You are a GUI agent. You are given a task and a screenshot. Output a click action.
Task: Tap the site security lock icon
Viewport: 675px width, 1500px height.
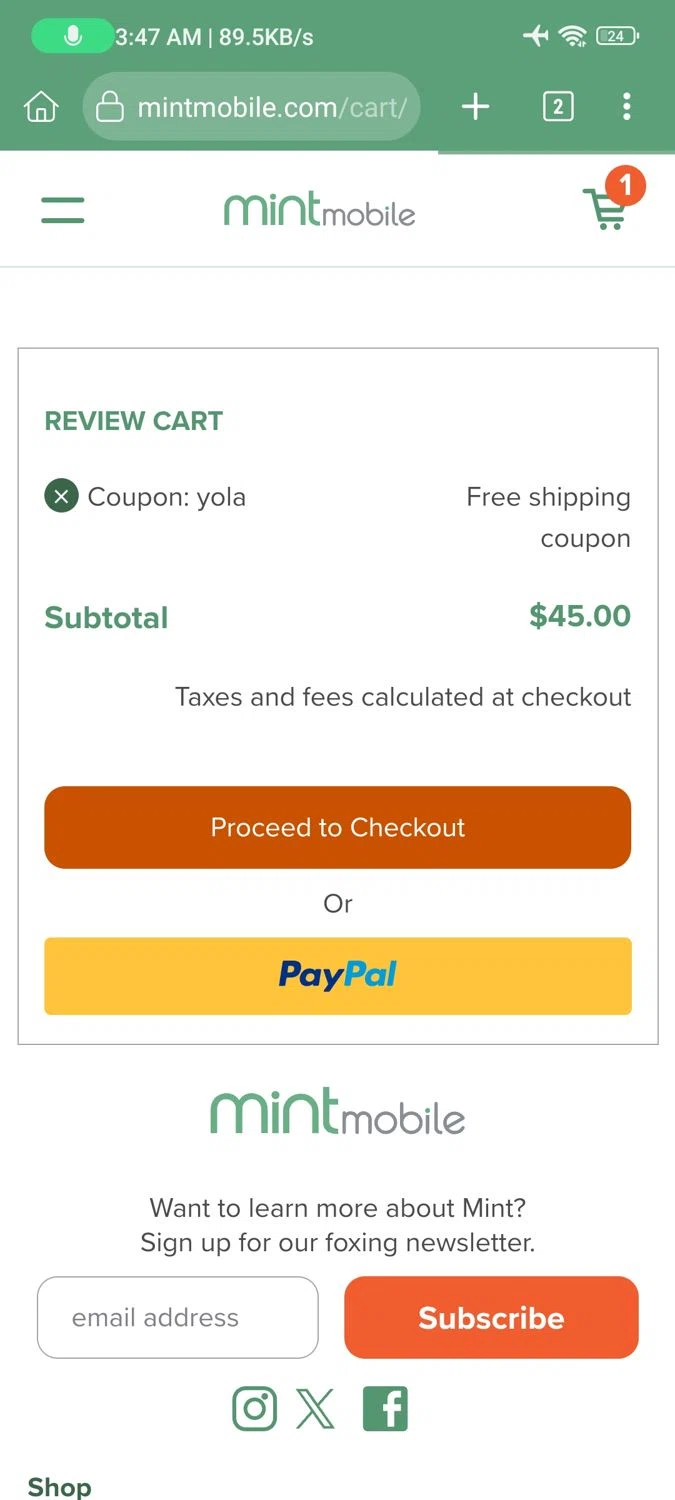109,106
